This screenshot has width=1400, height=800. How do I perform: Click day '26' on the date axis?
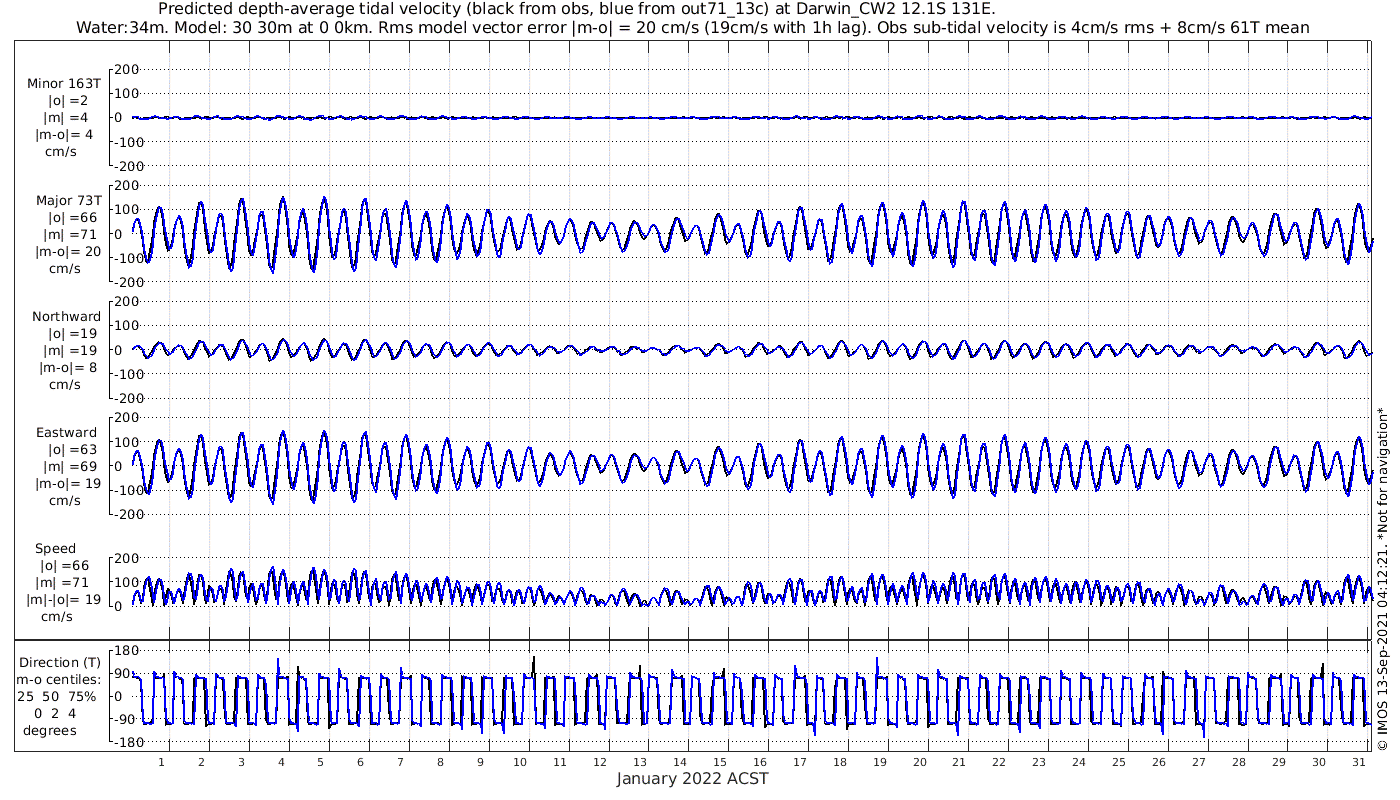[1159, 762]
